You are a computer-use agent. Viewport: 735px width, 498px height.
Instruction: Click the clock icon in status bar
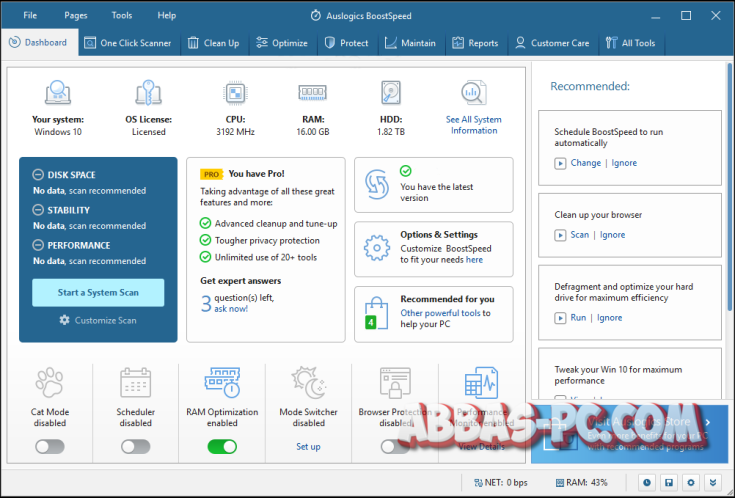pos(647,482)
